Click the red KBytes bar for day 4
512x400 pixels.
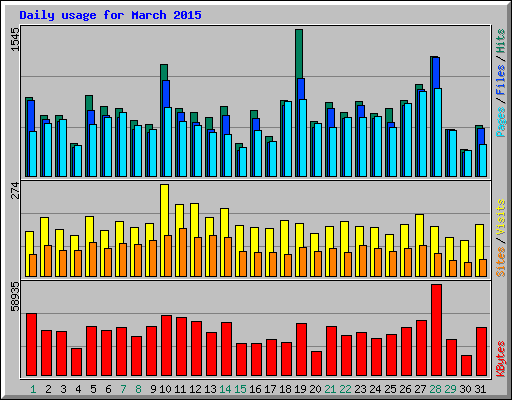(x=76, y=362)
